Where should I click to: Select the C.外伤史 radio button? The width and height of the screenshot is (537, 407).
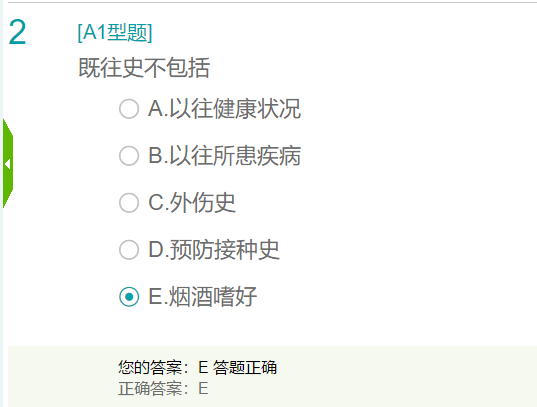(x=129, y=203)
